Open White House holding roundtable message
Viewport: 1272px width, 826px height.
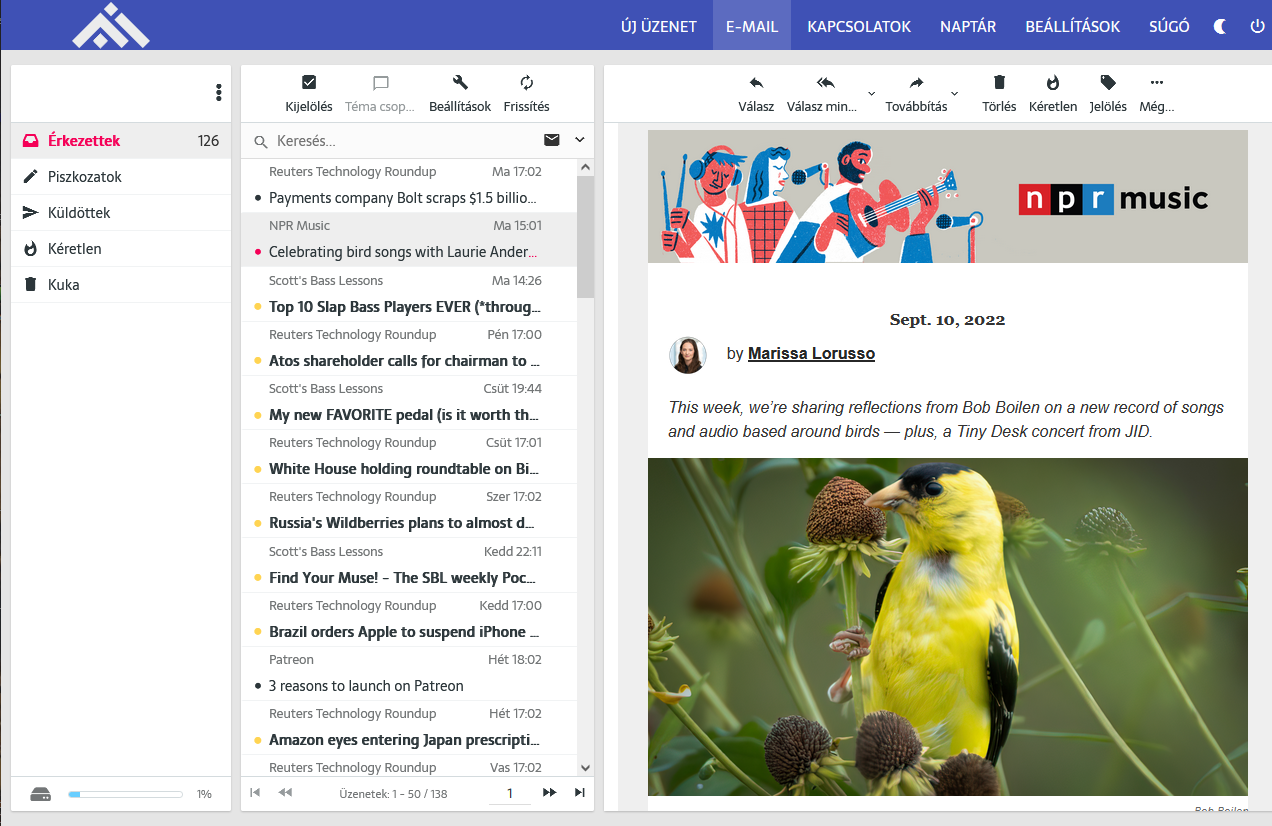(409, 456)
